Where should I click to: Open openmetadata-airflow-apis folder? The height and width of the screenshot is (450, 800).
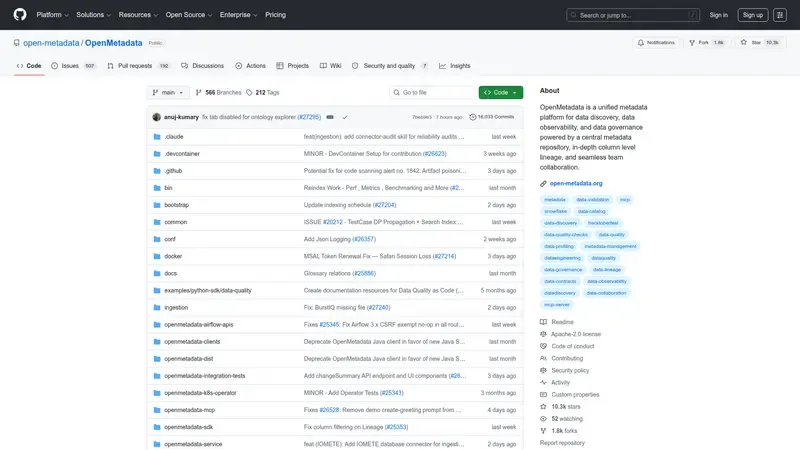(x=198, y=324)
